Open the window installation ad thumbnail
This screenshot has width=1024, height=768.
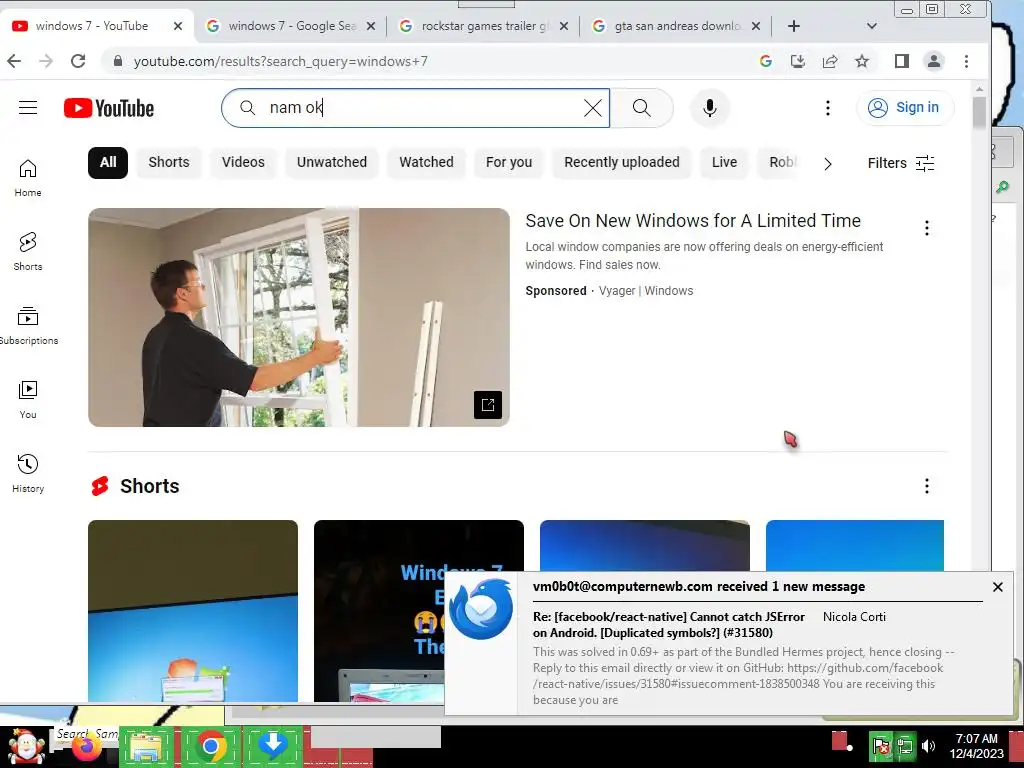298,317
